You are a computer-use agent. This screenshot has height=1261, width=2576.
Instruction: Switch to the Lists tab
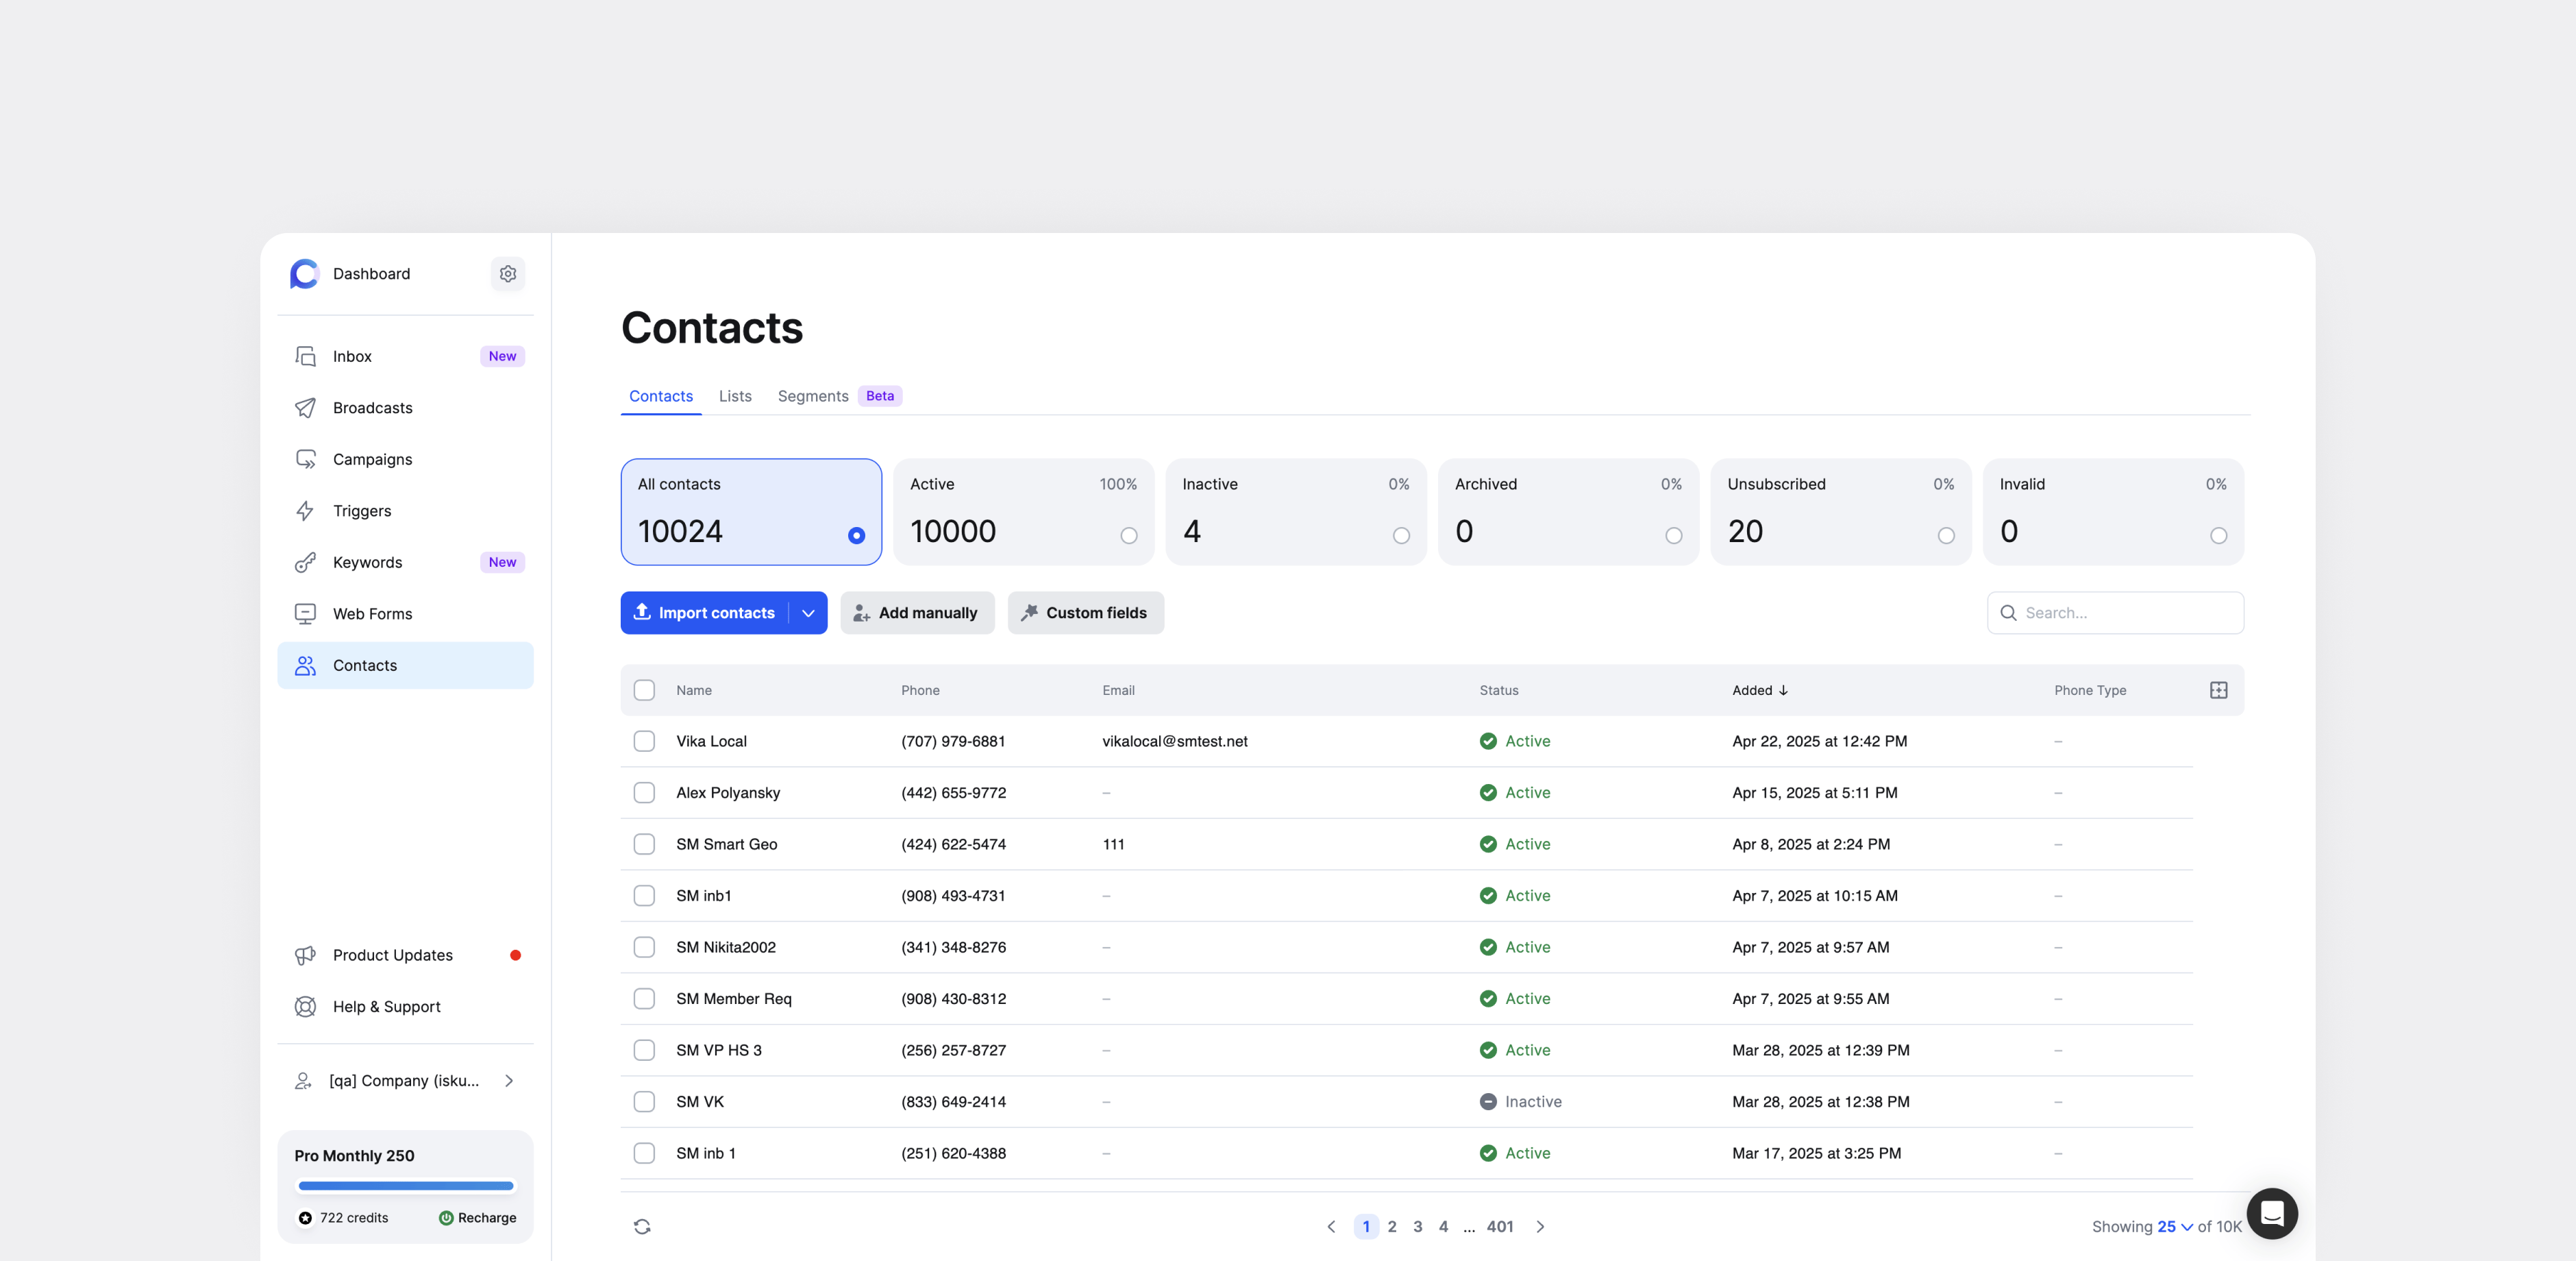735,396
